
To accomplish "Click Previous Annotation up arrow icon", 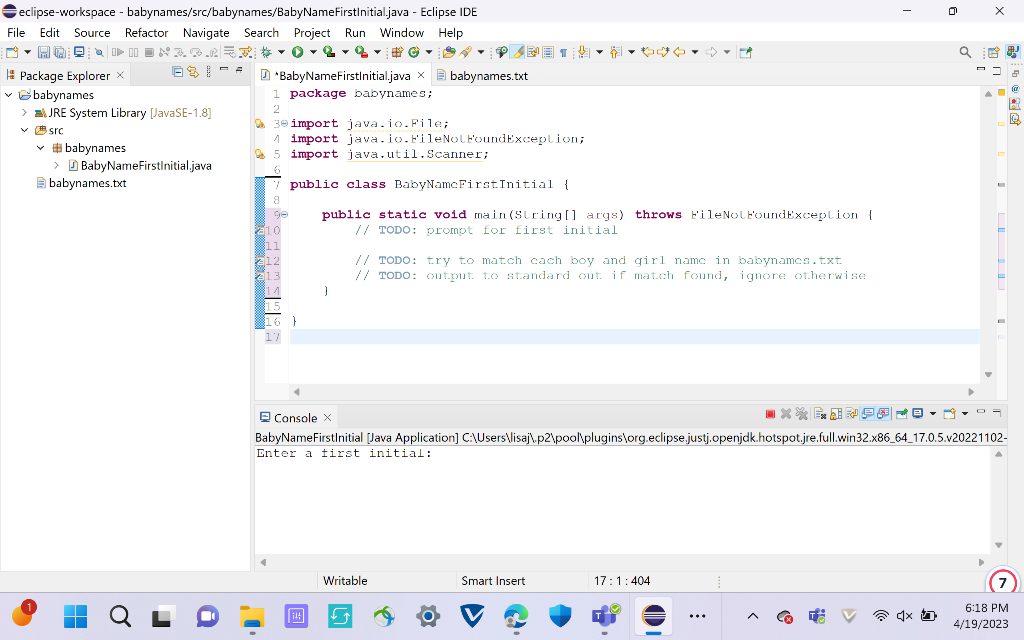I will tap(615, 52).
